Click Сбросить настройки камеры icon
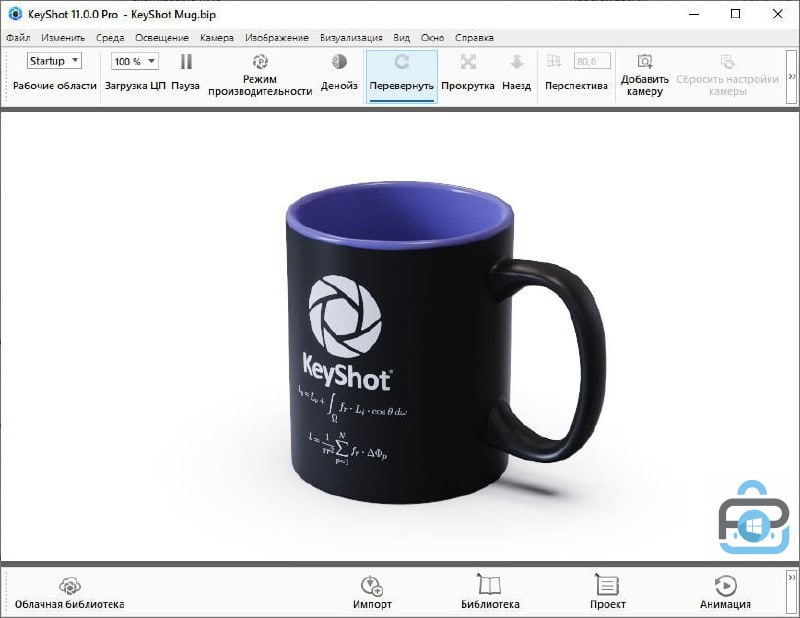 coord(727,61)
